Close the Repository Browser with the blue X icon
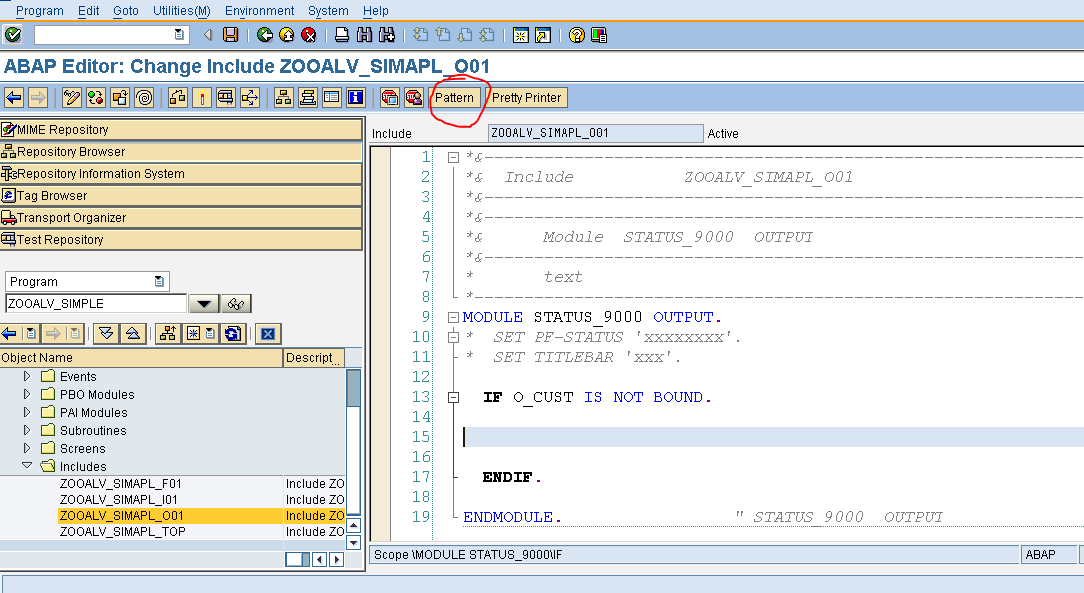 tap(267, 333)
